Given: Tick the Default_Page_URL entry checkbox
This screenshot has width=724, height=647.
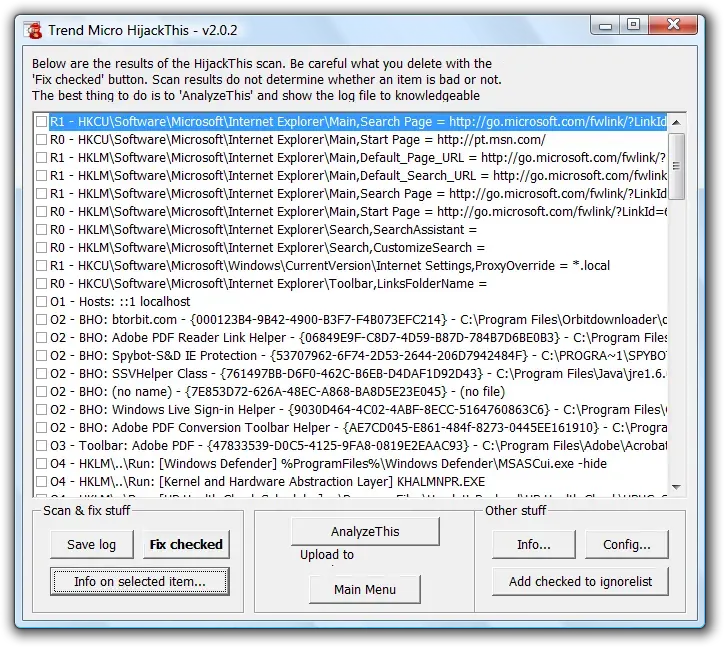Looking at the screenshot, I should (42, 157).
